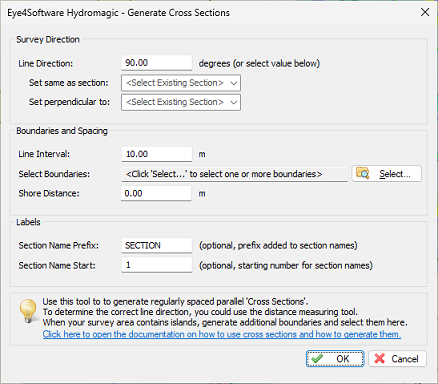Click the Select Boundaries read-only text box
Screen dimensions: 438x384
(x=234, y=174)
